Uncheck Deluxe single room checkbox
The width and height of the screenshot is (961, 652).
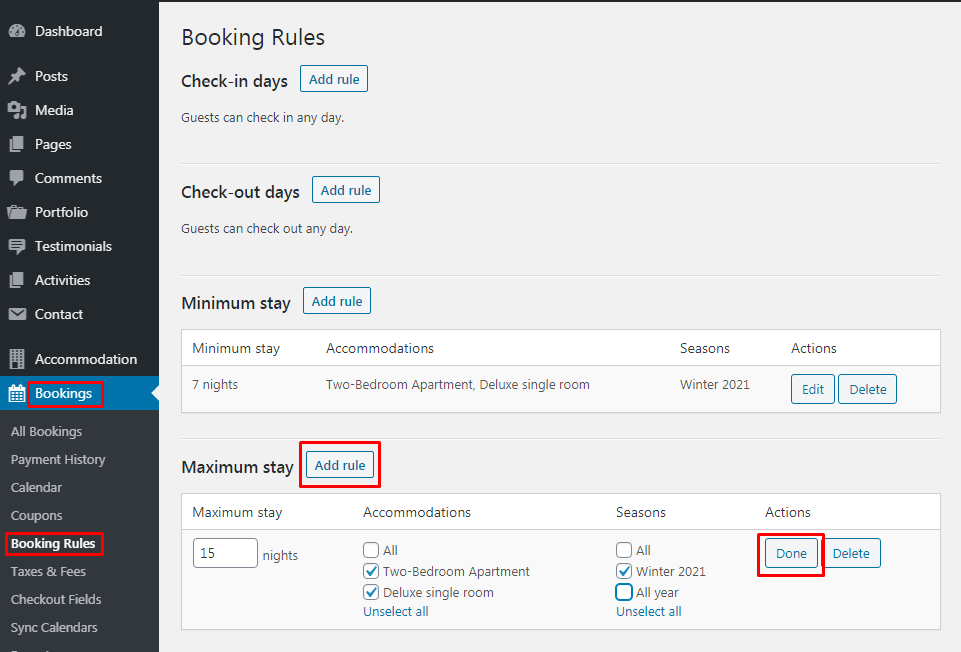[x=371, y=593]
